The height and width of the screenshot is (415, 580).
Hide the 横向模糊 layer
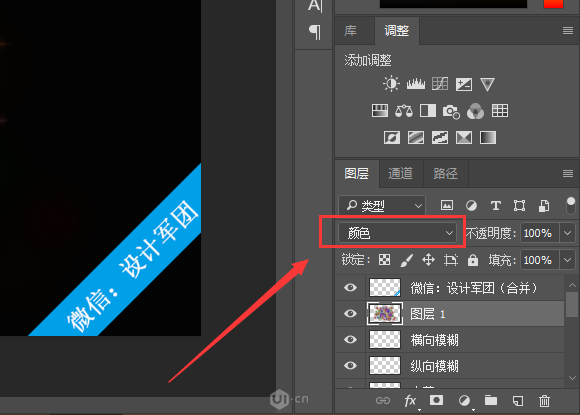(350, 340)
